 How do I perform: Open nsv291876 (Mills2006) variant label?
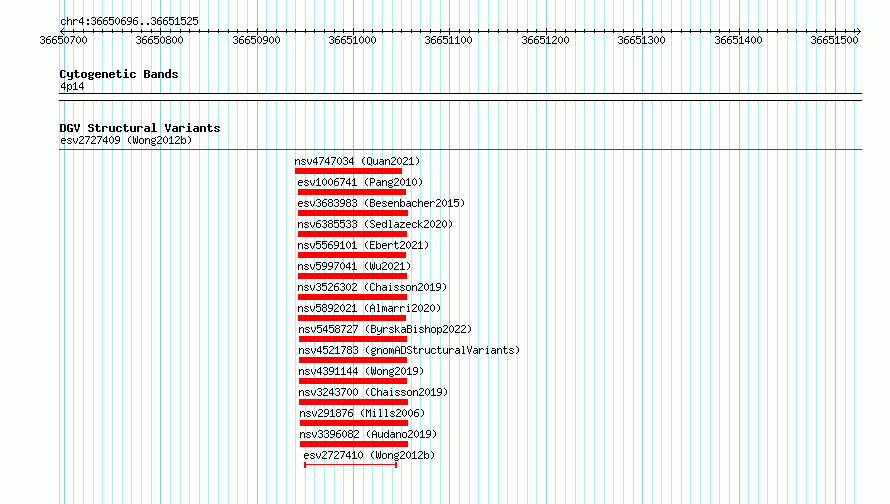pos(362,413)
